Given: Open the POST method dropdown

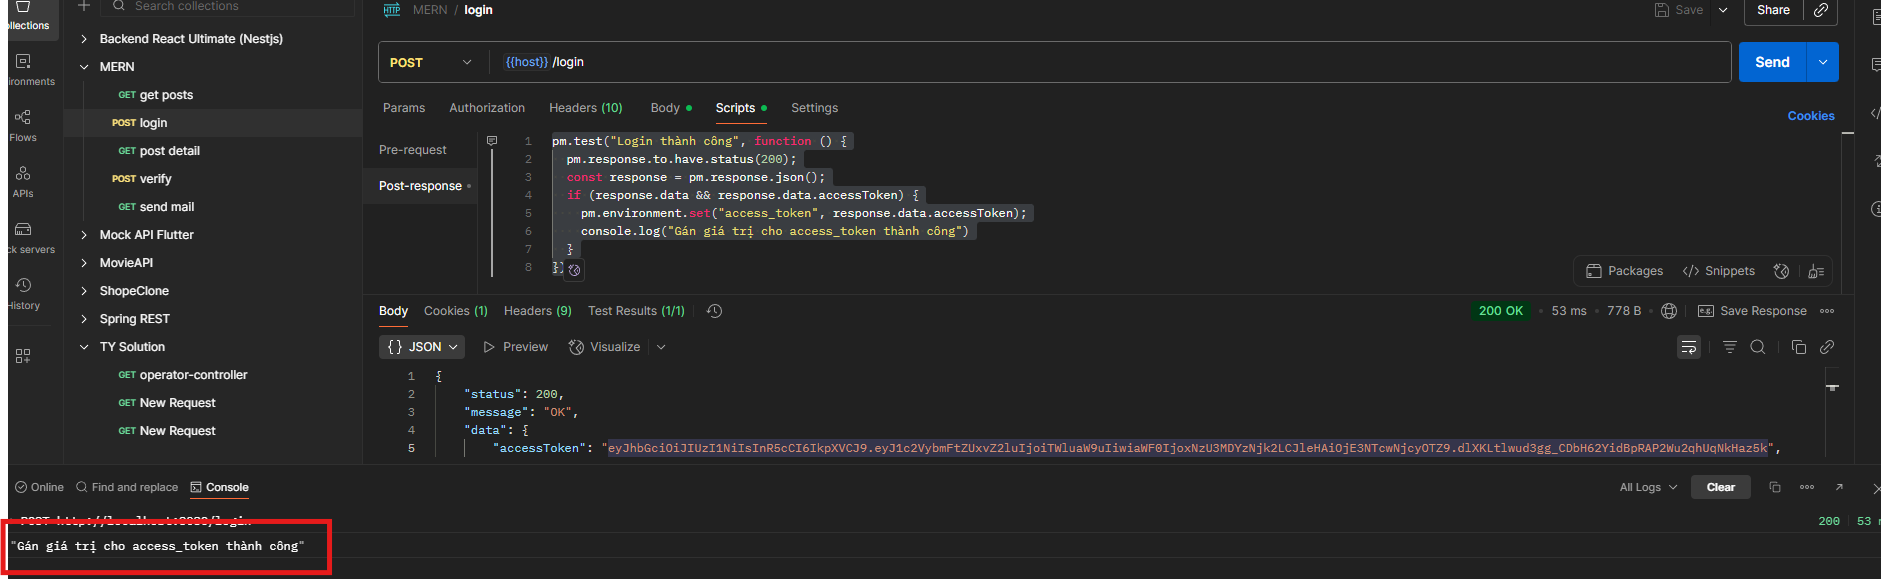Looking at the screenshot, I should 431,62.
